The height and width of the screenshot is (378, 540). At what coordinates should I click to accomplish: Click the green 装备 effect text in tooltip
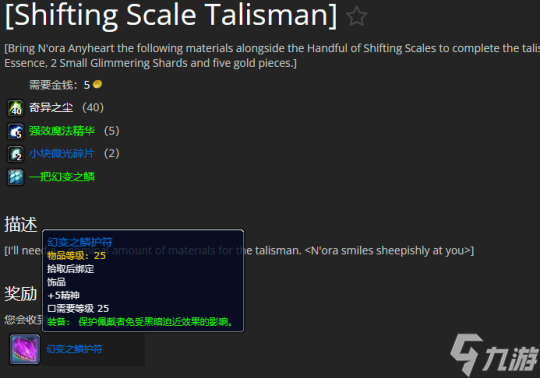coord(140,322)
